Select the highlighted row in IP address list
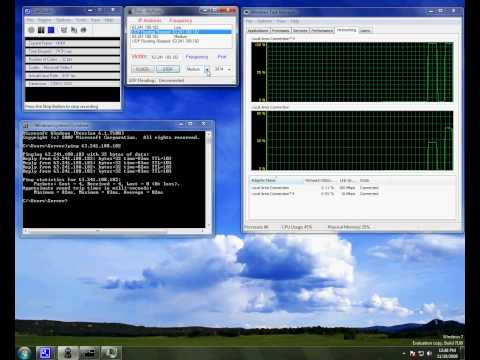The width and height of the screenshot is (480, 360). click(181, 32)
